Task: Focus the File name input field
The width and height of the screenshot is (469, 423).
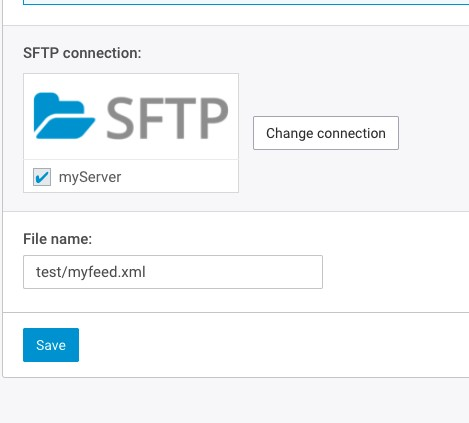Action: 173,272
